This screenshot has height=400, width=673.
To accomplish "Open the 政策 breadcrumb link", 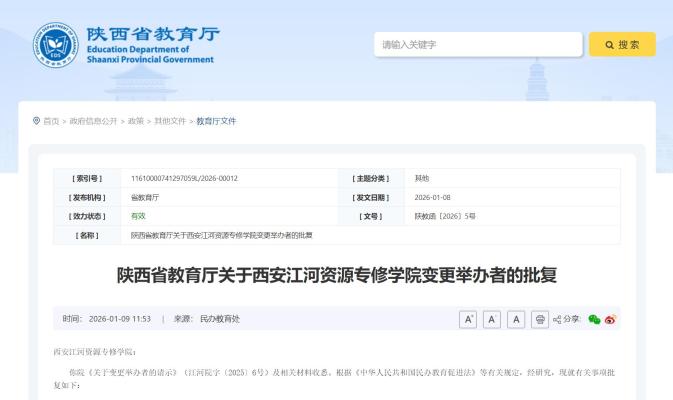I will (135, 121).
